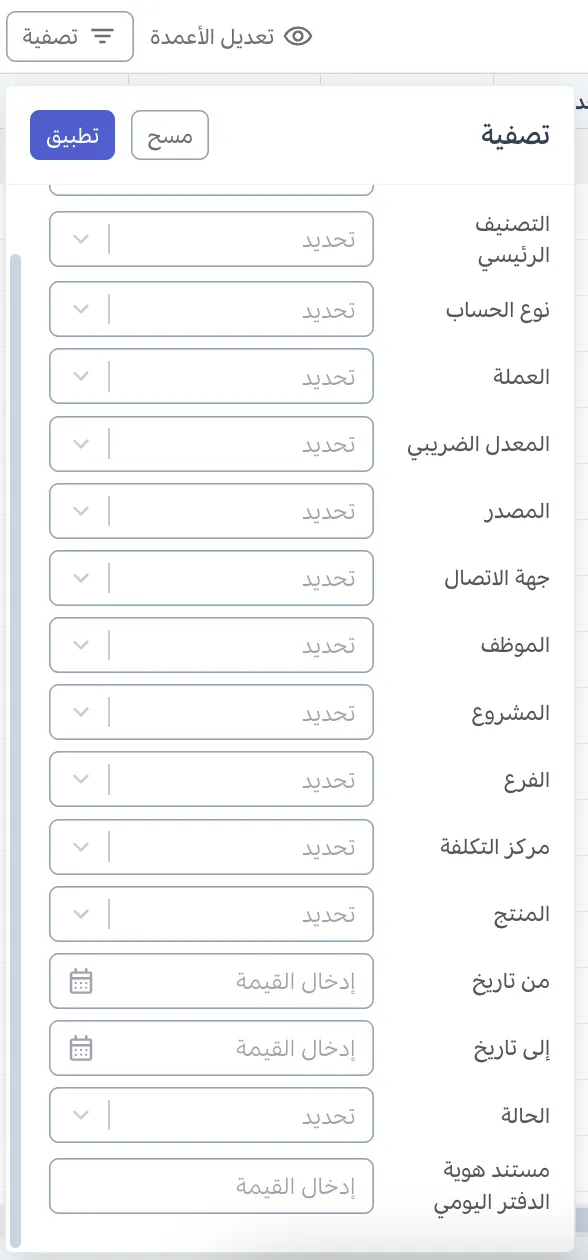
Task: Click the تطبيق button to apply filters
Action: 72,135
